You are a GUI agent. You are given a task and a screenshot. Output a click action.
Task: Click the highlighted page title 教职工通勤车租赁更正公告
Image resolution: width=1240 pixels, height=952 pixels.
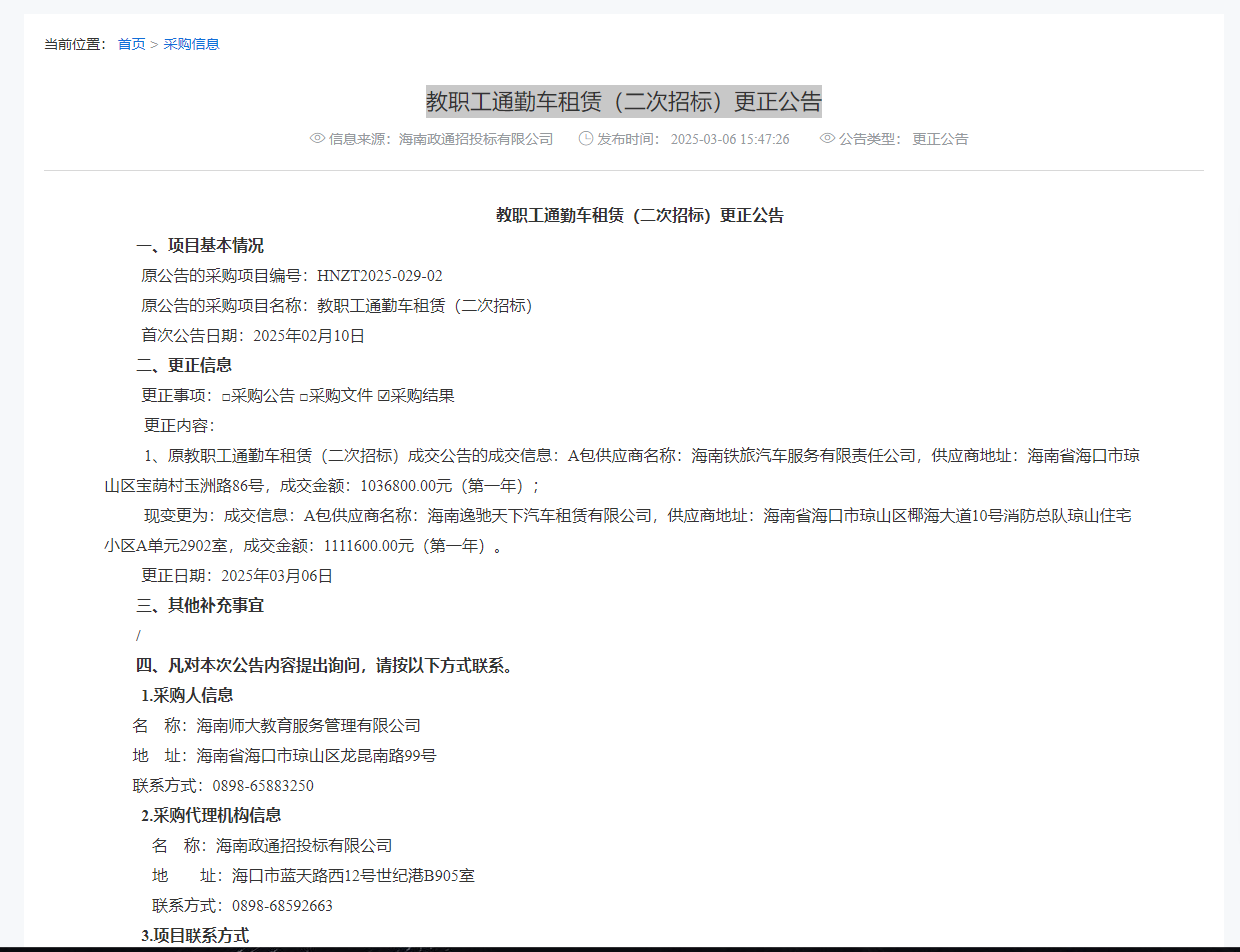[x=623, y=101]
